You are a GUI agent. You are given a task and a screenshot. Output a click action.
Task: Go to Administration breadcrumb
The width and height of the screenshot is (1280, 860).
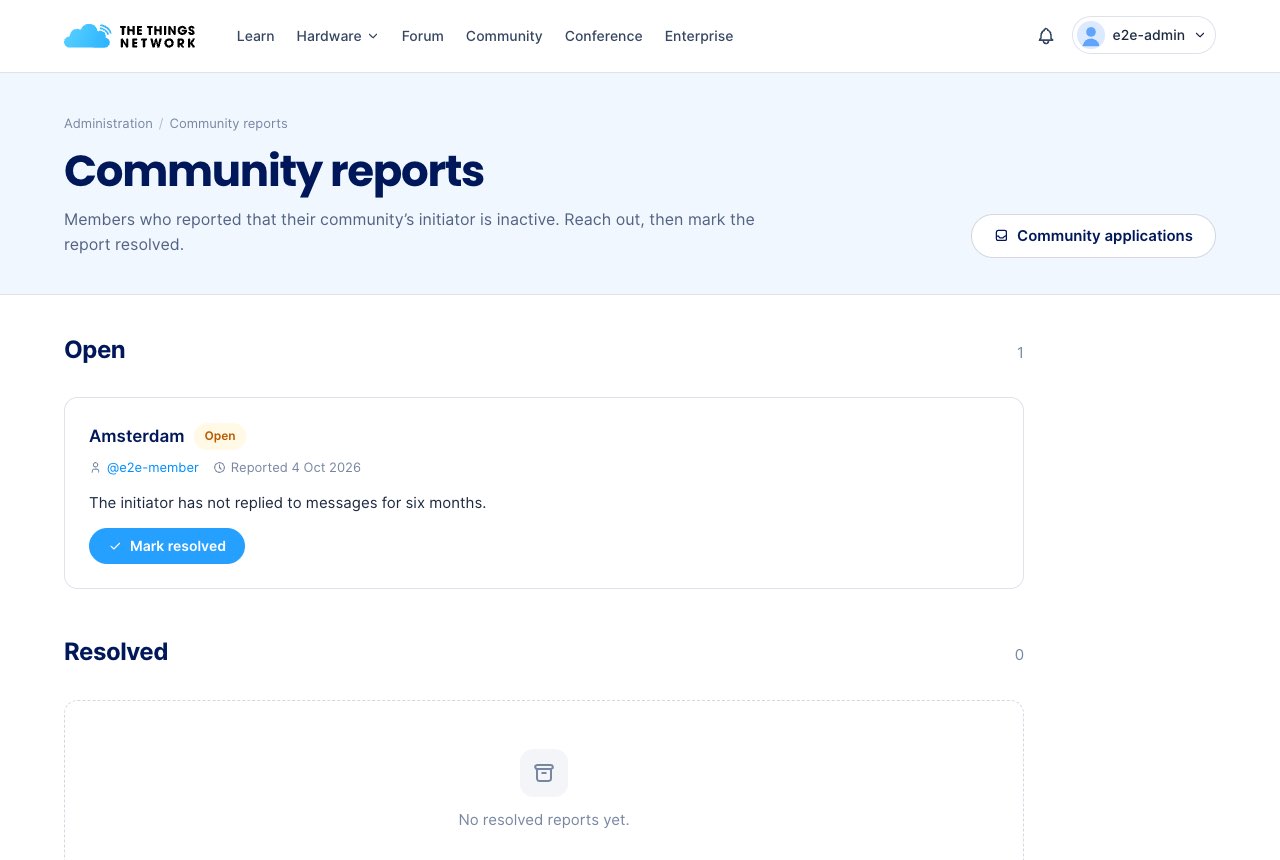108,124
